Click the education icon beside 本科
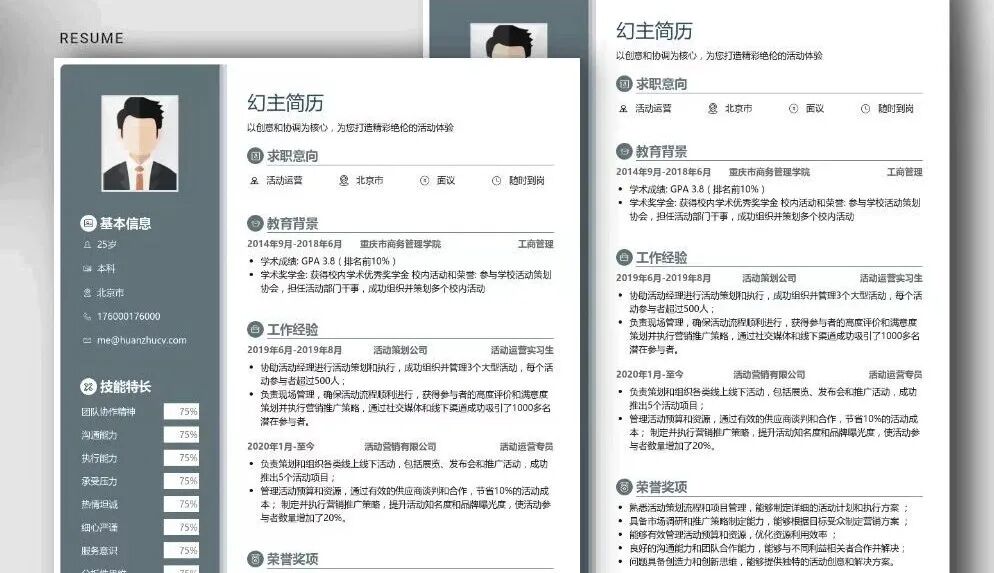 pos(87,269)
